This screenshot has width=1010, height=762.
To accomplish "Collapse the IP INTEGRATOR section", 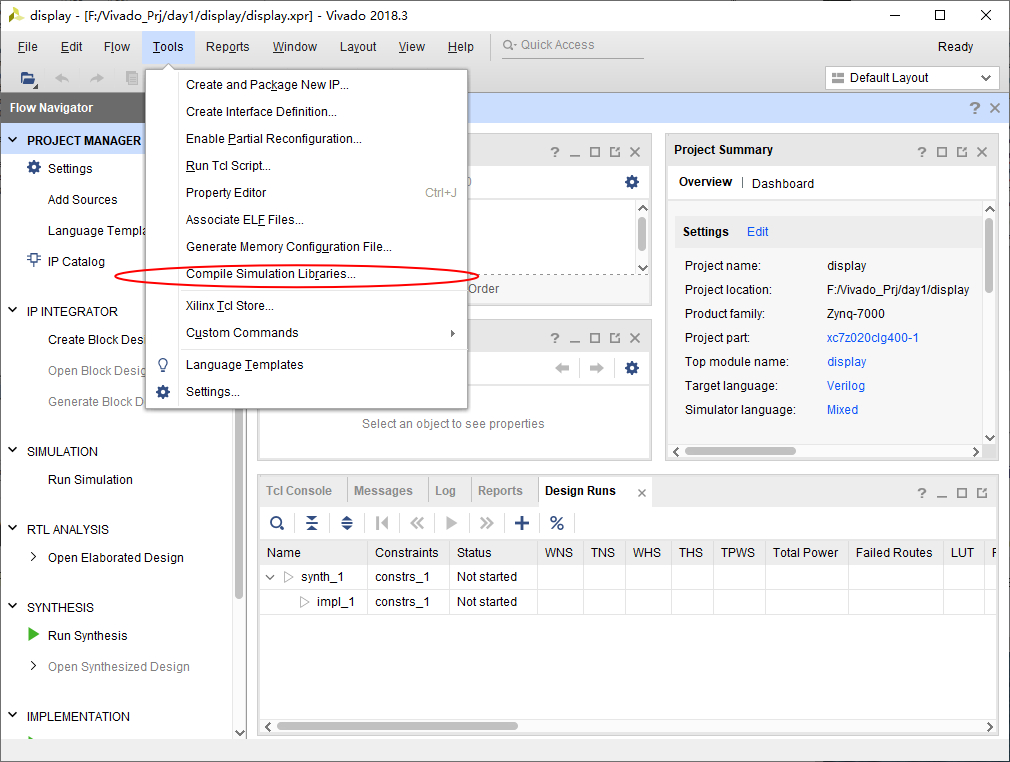I will click(13, 310).
